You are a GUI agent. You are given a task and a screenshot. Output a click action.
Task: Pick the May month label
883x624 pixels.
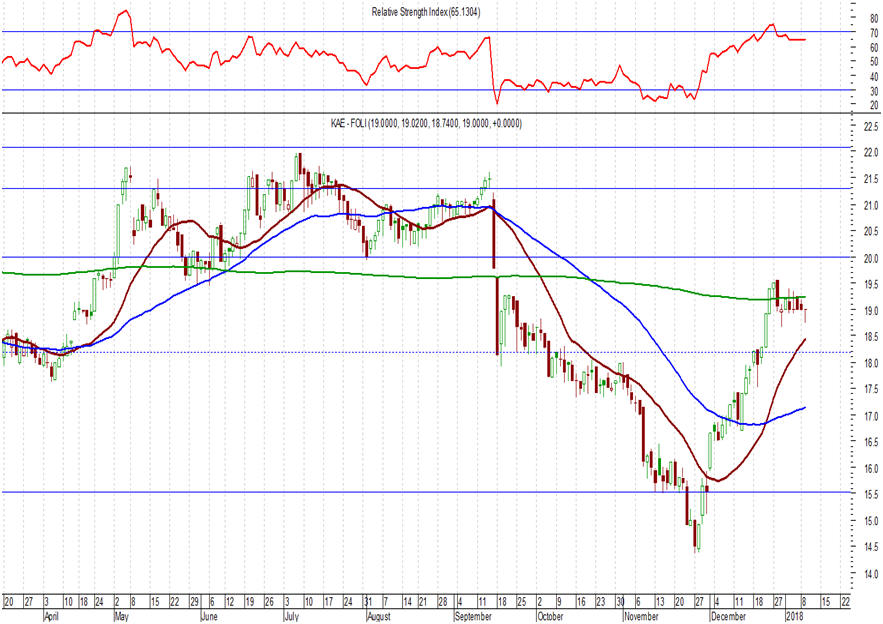122,617
